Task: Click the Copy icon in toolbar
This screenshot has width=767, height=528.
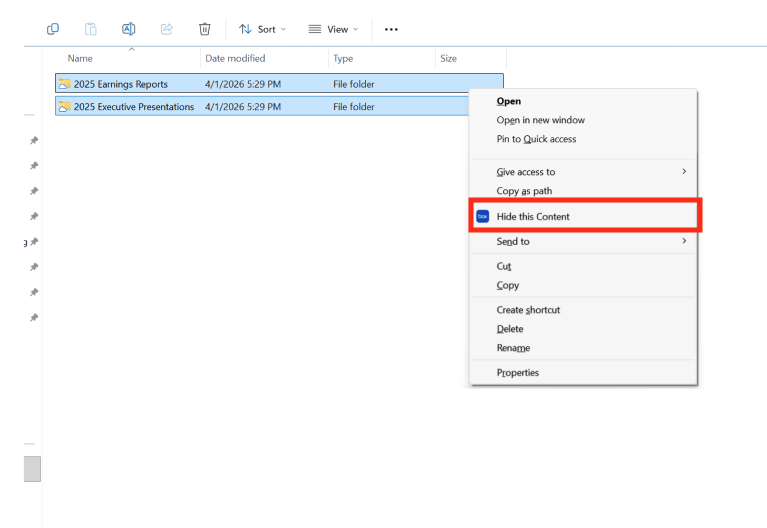Action: pyautogui.click(x=53, y=29)
